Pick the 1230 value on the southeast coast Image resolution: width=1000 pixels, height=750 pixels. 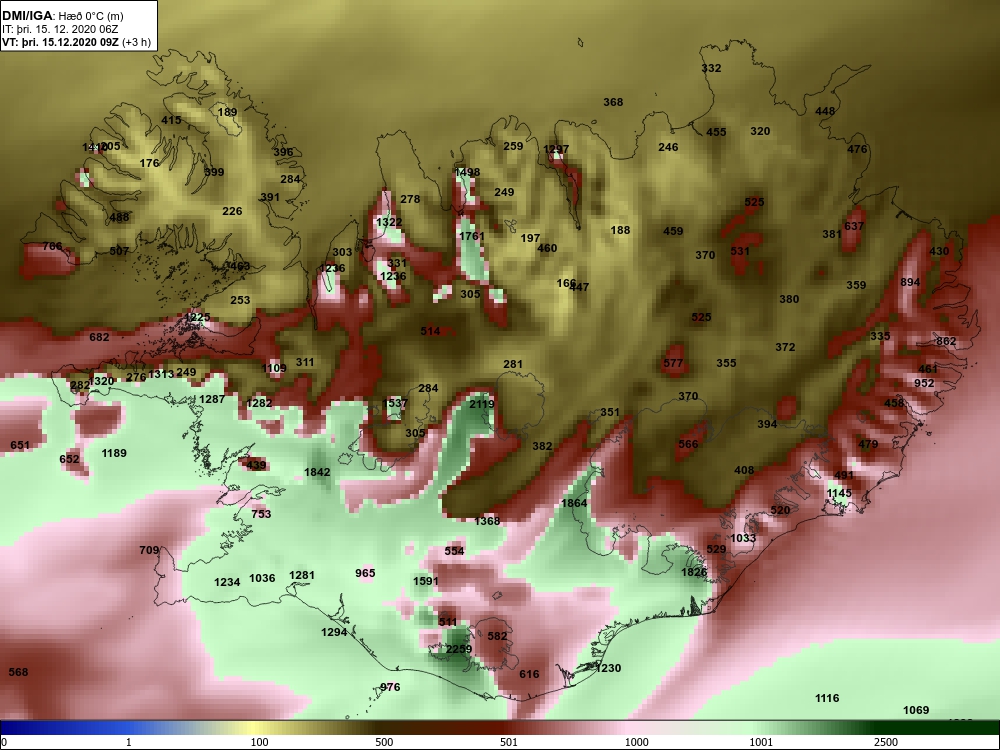click(608, 668)
